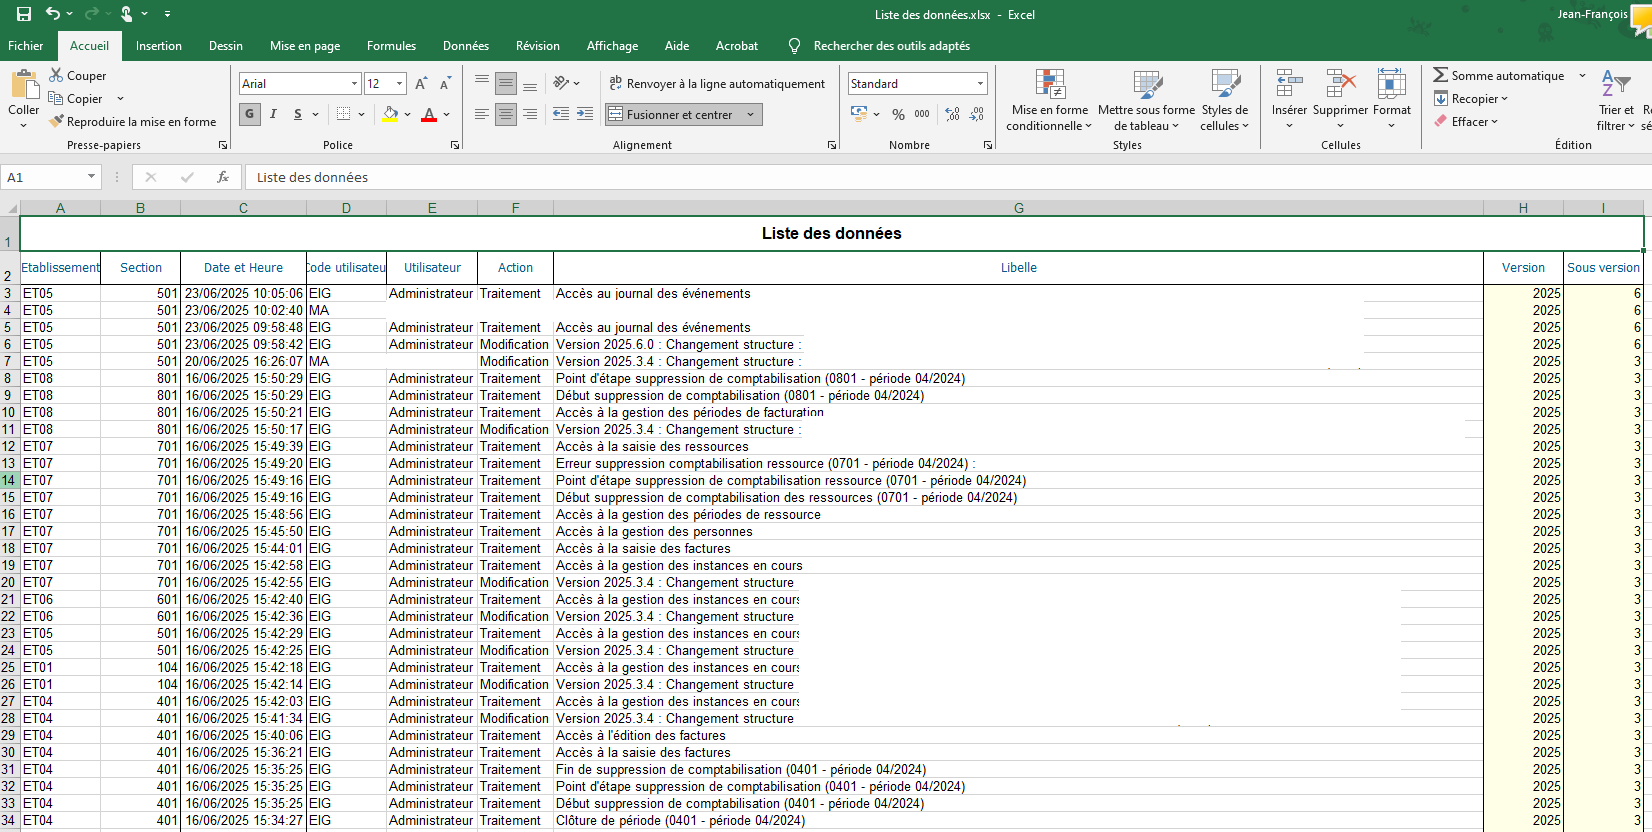Open Mise en forme conditionnelle

pos(1049,100)
